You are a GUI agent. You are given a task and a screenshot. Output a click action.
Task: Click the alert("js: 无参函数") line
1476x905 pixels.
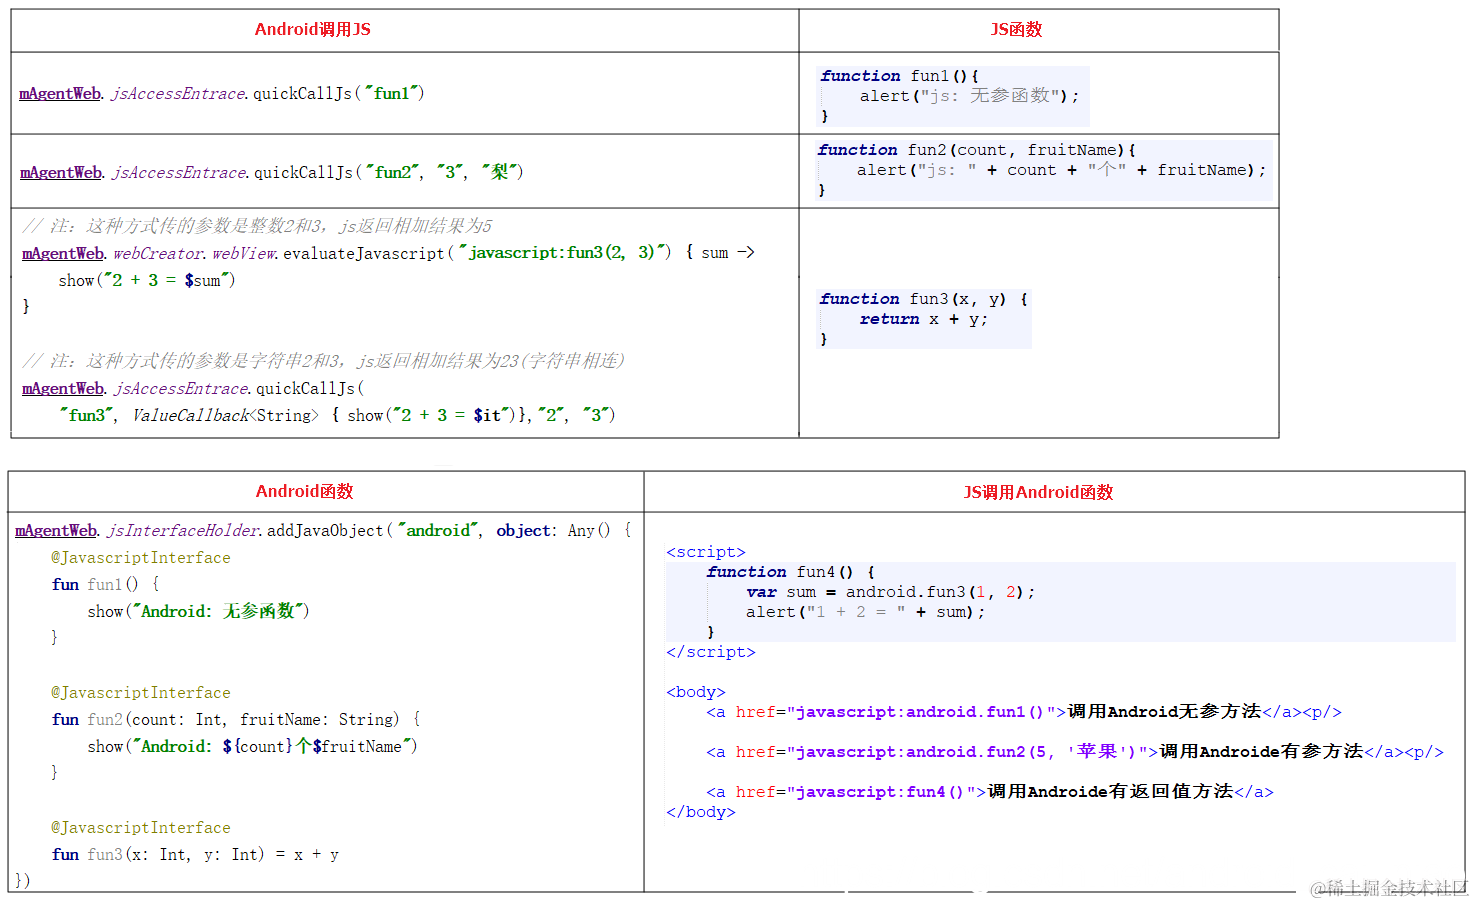(x=969, y=96)
